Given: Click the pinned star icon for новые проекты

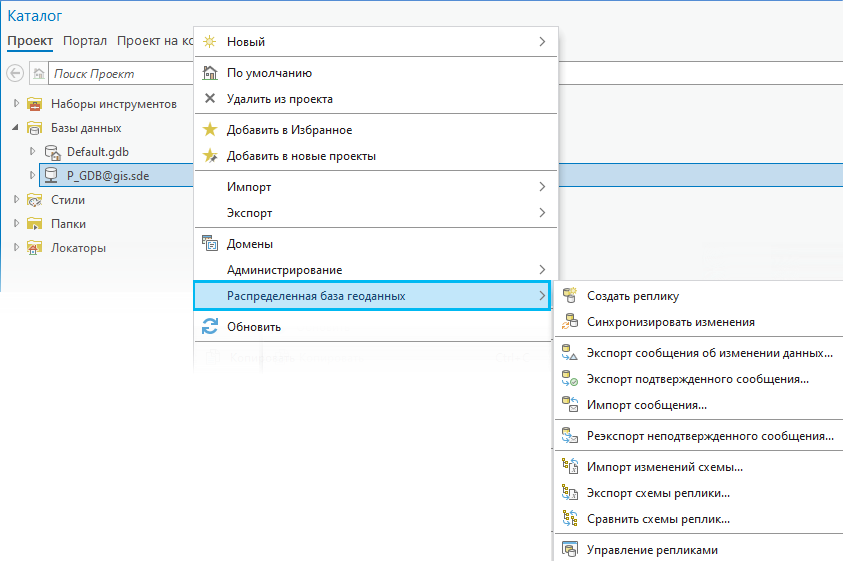Looking at the screenshot, I should 210,156.
